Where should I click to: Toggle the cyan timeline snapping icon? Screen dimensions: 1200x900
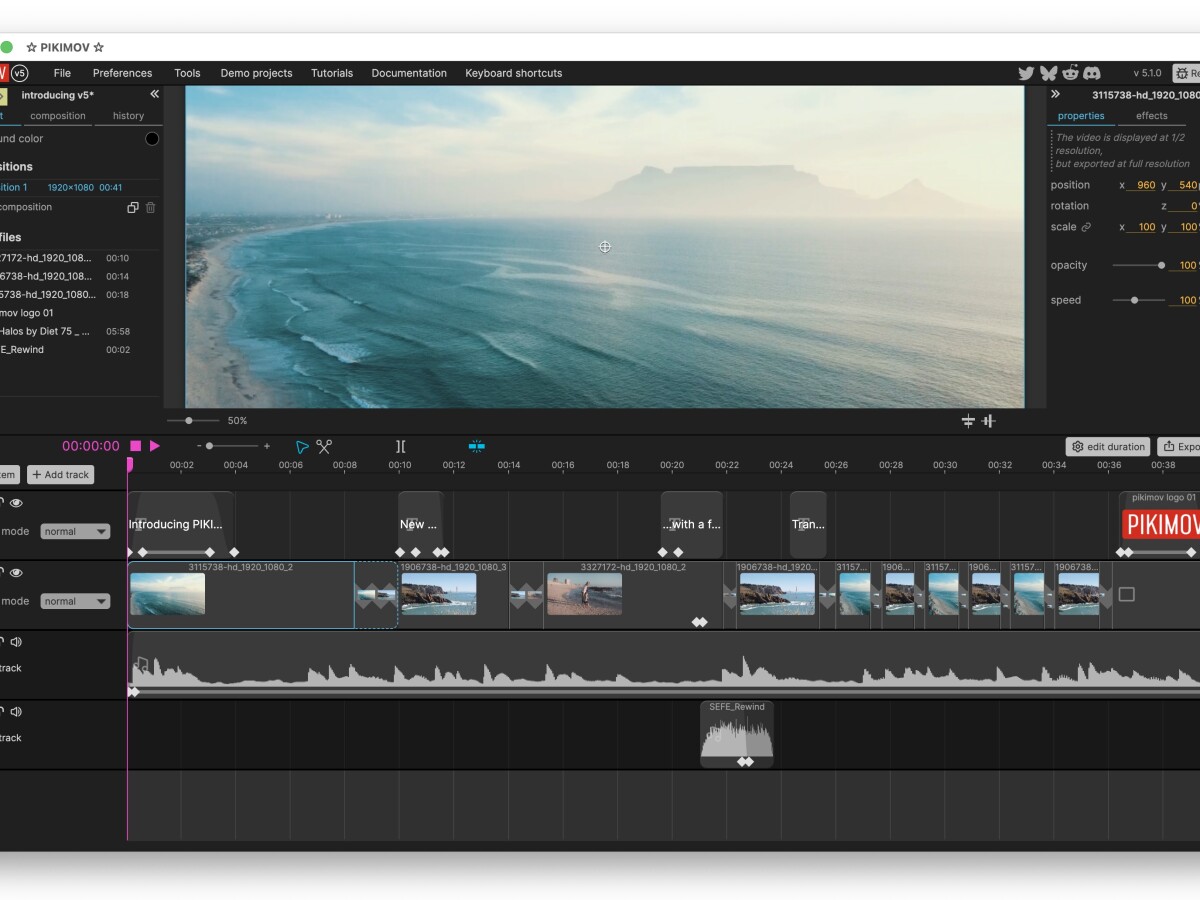[477, 446]
